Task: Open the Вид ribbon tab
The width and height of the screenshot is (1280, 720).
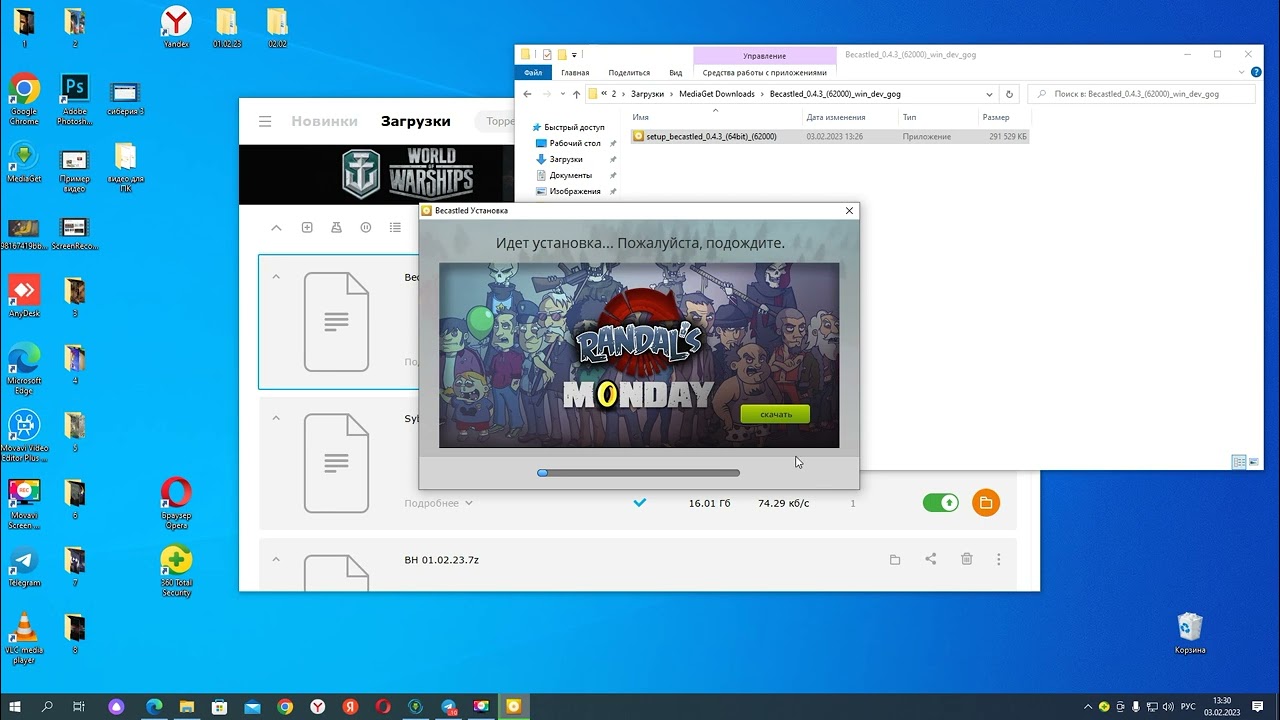Action: pos(676,72)
